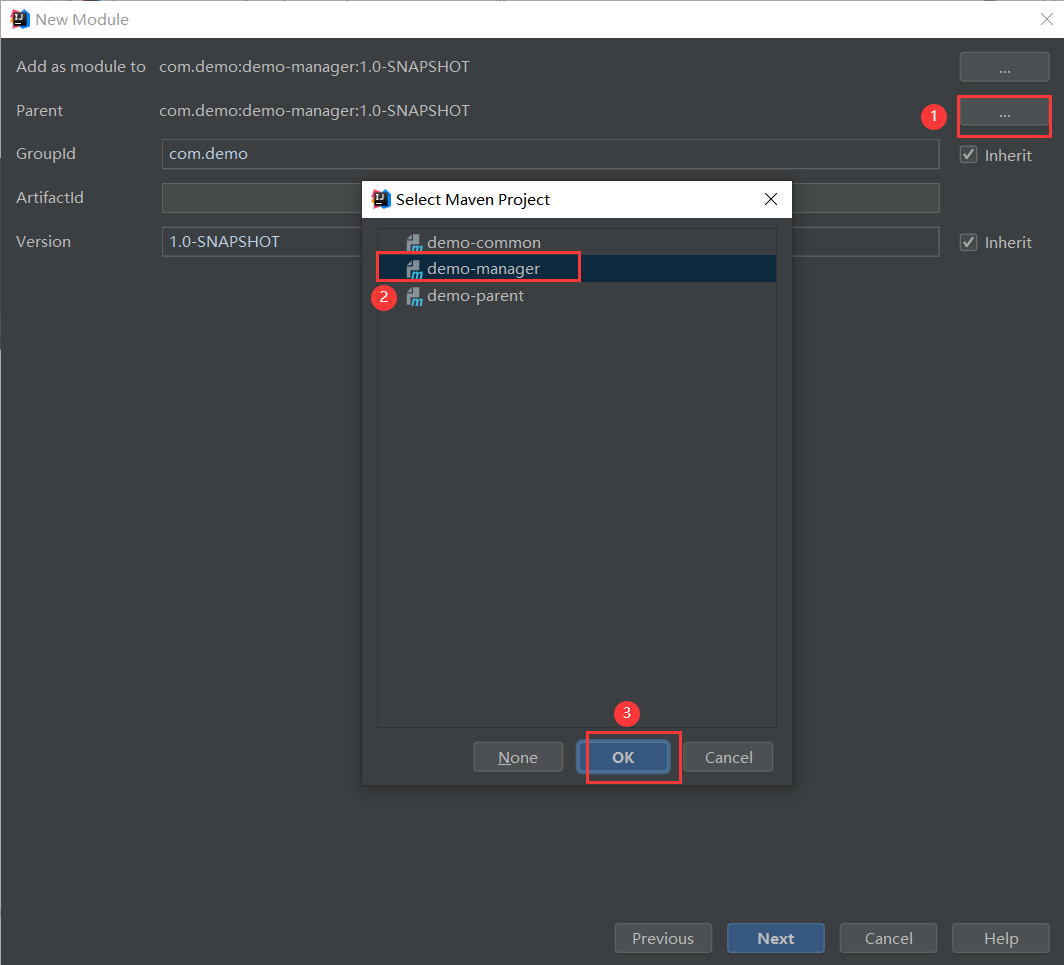Click the Add as module to value text
1064x965 pixels.
click(x=314, y=67)
